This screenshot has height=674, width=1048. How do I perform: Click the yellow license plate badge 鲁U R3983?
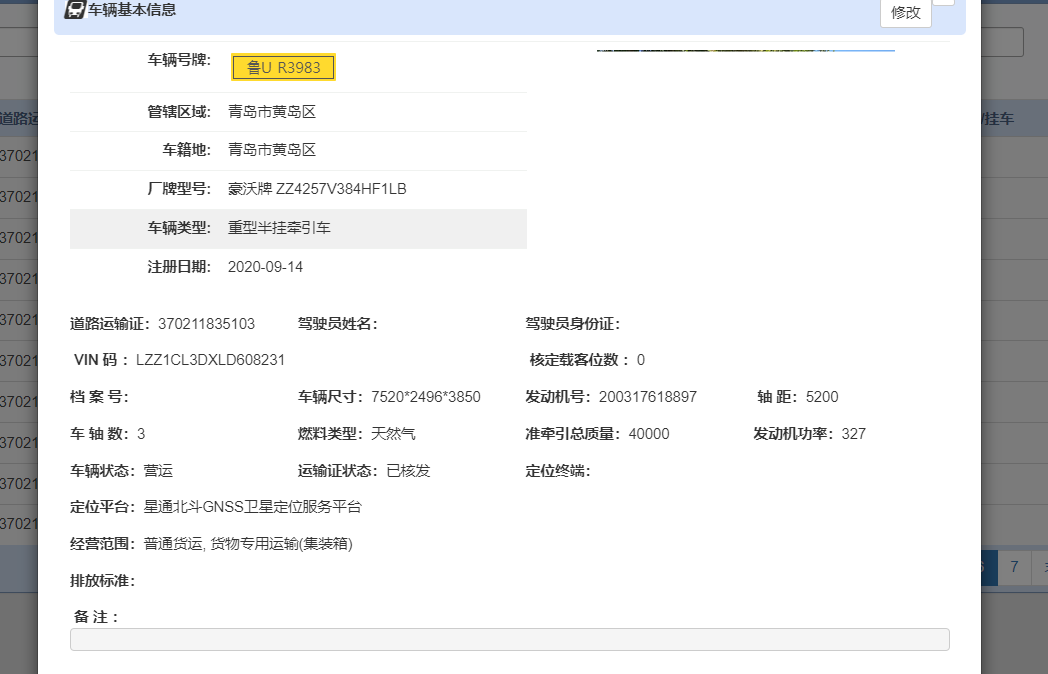pos(283,67)
